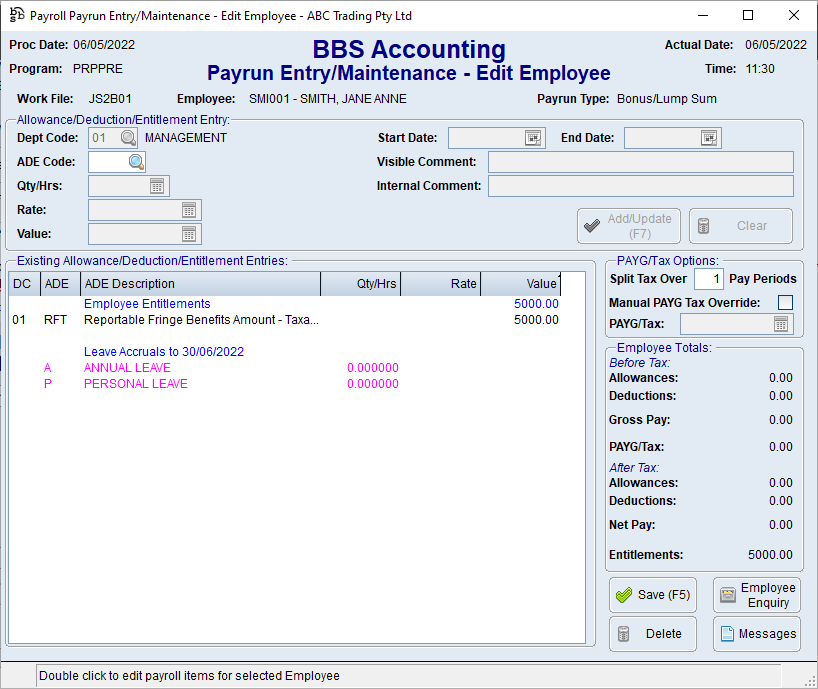Open the Messages button

click(x=756, y=634)
